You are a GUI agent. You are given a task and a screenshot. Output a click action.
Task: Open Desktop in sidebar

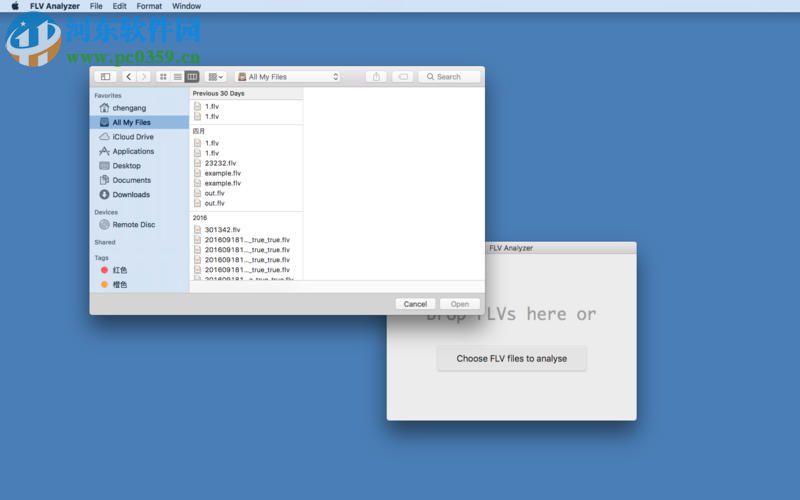click(139, 165)
